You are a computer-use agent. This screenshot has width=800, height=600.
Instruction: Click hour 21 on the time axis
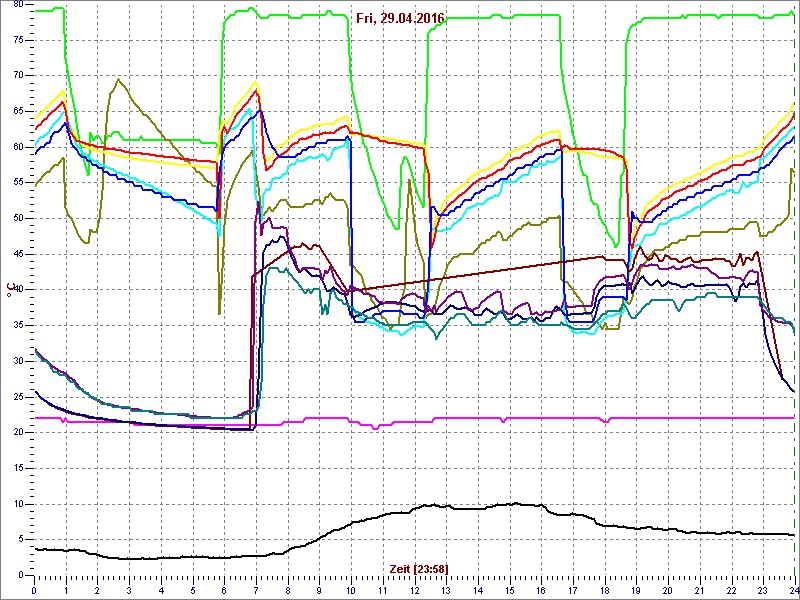pyautogui.click(x=699, y=589)
